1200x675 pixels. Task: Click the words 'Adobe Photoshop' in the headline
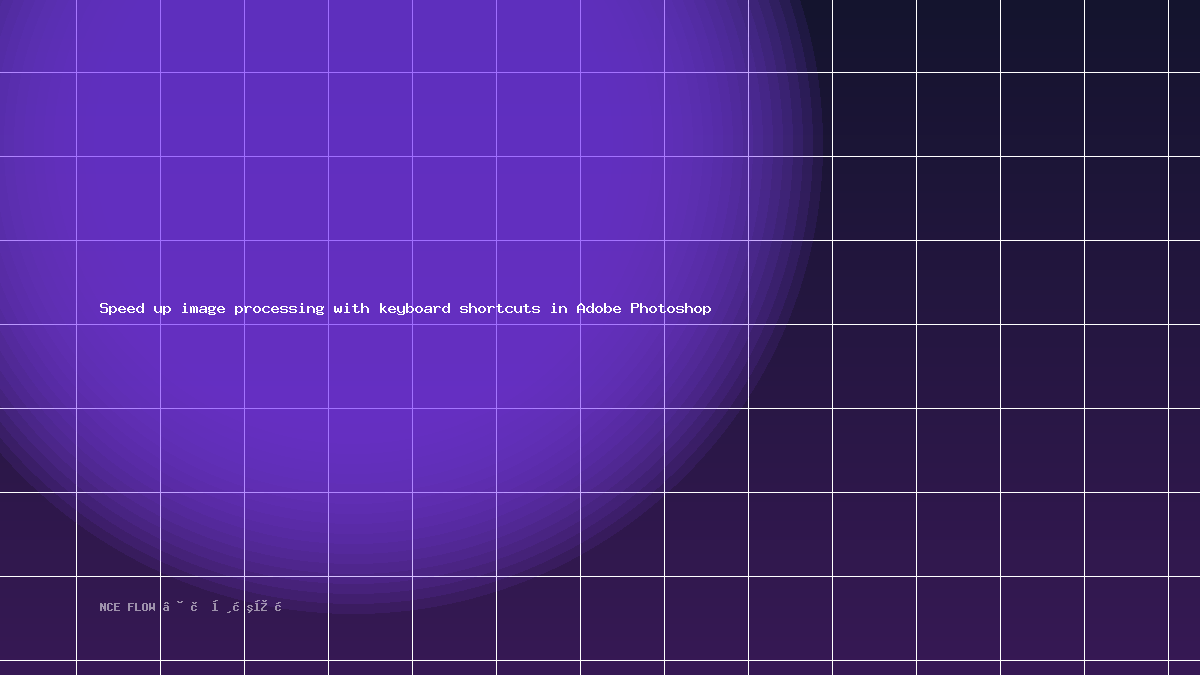[644, 309]
